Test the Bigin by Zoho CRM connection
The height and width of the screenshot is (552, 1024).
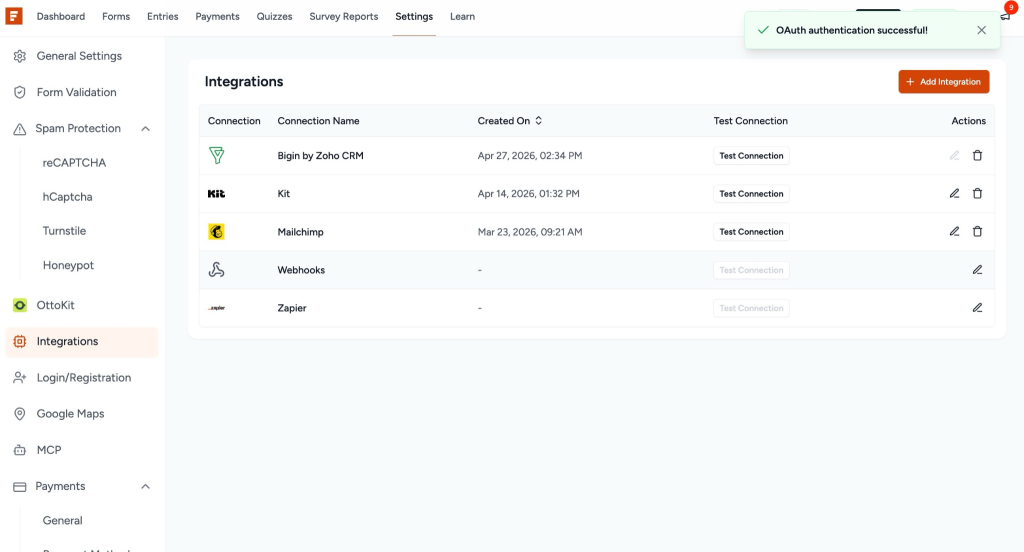(x=751, y=155)
